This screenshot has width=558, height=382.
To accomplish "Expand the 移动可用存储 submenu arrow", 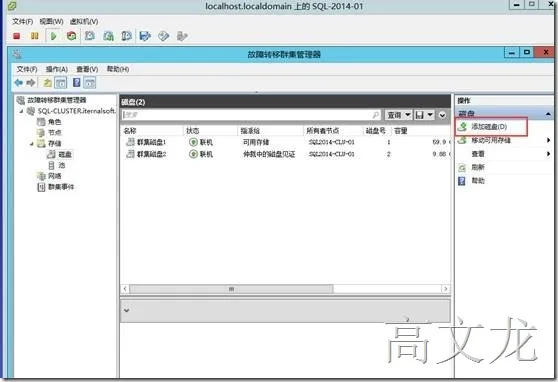I will 548,140.
